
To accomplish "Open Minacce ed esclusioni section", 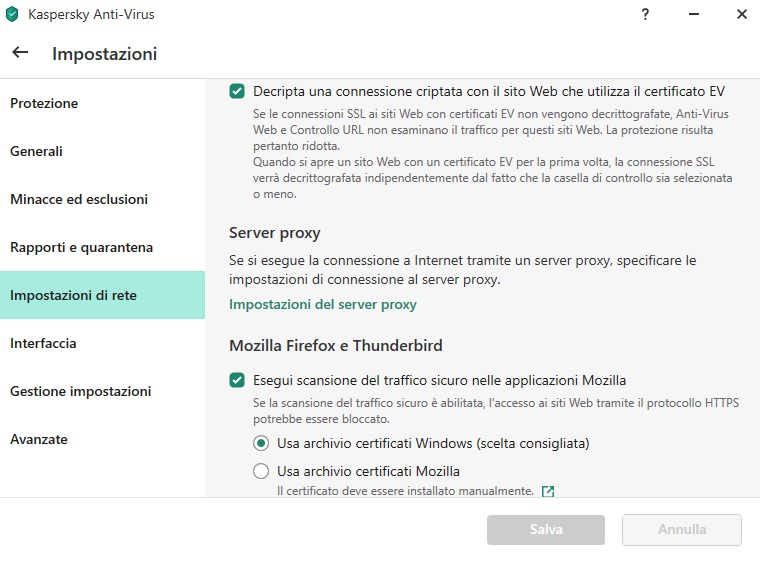I will pos(102,199).
